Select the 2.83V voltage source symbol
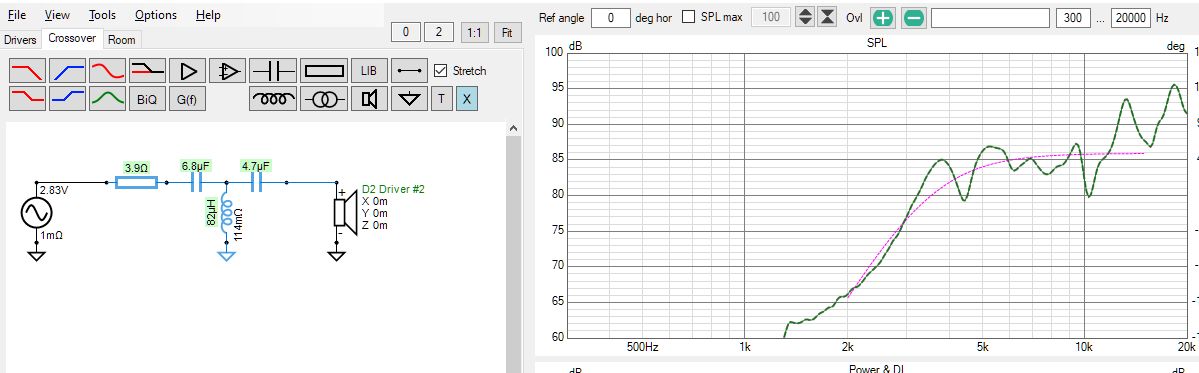Viewport: 1199px width, 373px height. (36, 212)
